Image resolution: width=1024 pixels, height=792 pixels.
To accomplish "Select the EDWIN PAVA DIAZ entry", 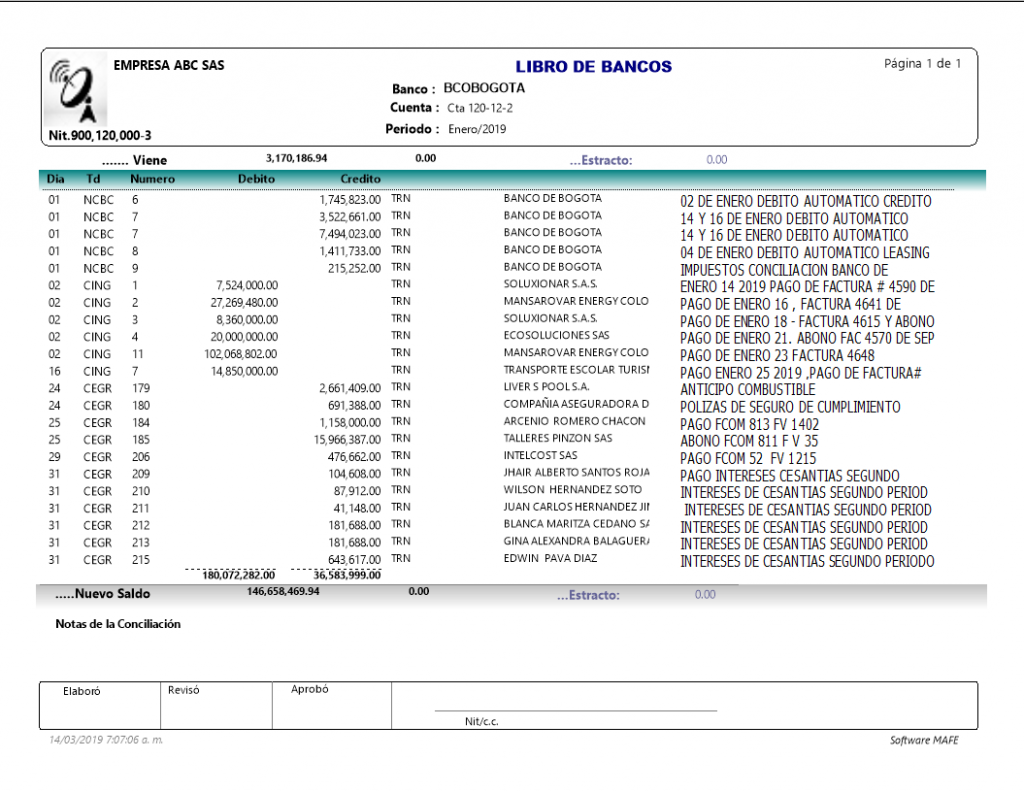I will 552,559.
